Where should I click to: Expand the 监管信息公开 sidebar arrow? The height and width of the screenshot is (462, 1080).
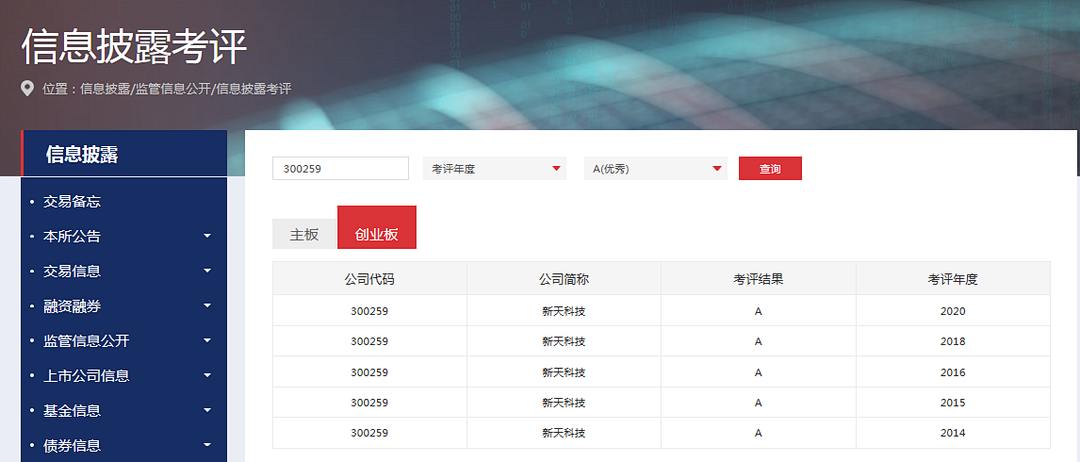[207, 341]
